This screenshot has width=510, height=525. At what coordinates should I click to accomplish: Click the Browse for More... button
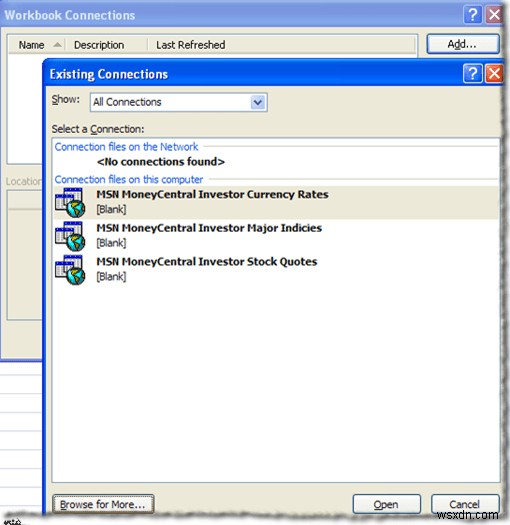click(103, 504)
